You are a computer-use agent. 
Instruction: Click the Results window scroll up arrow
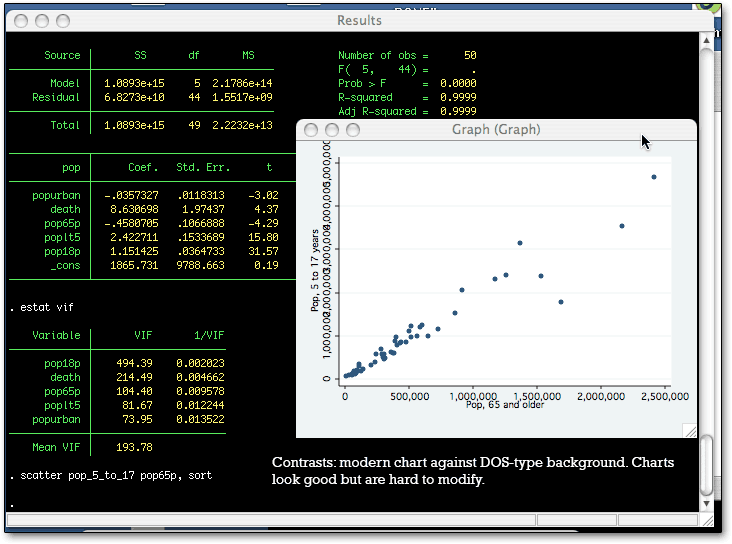[706, 41]
